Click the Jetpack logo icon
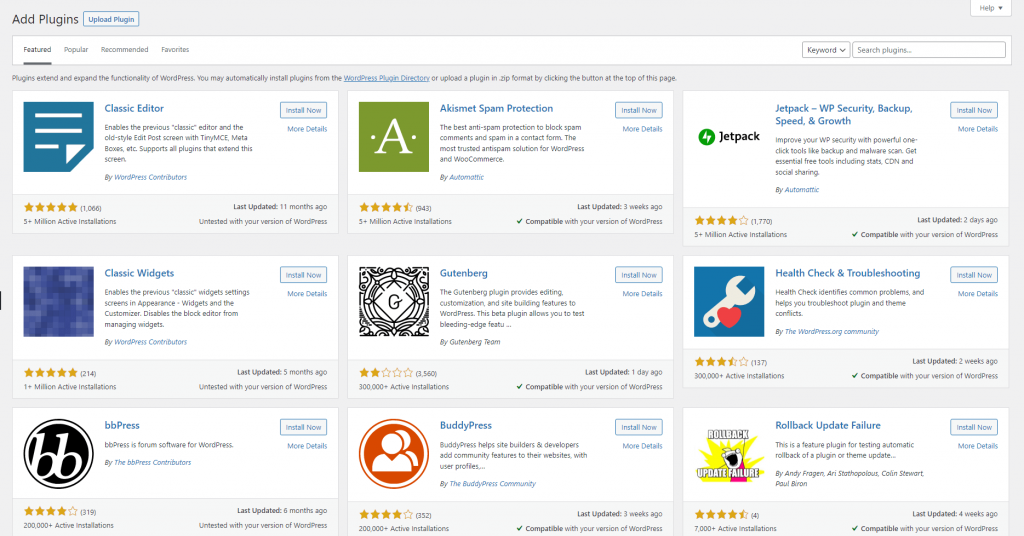The image size is (1024, 536). tap(729, 136)
